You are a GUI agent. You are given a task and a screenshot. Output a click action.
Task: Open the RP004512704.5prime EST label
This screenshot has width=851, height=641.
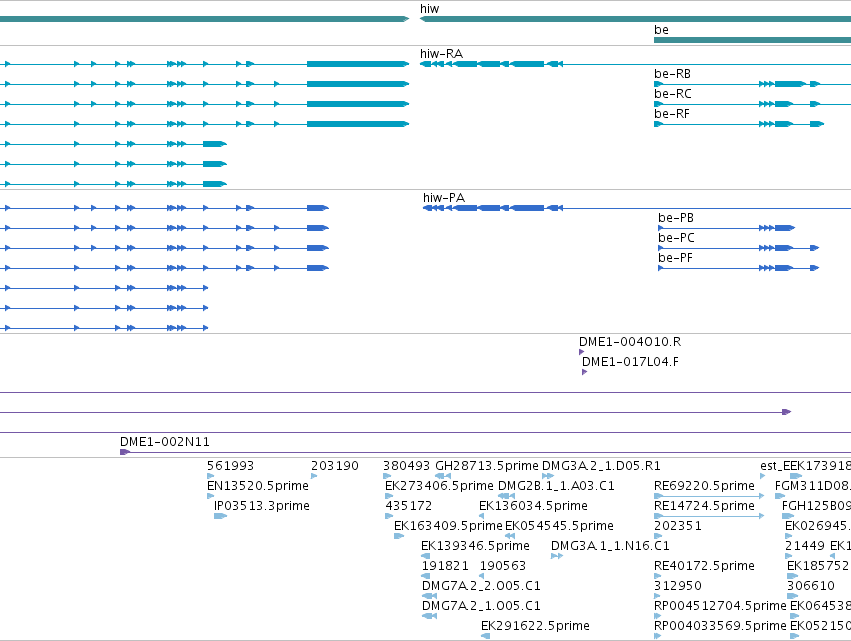pos(720,606)
